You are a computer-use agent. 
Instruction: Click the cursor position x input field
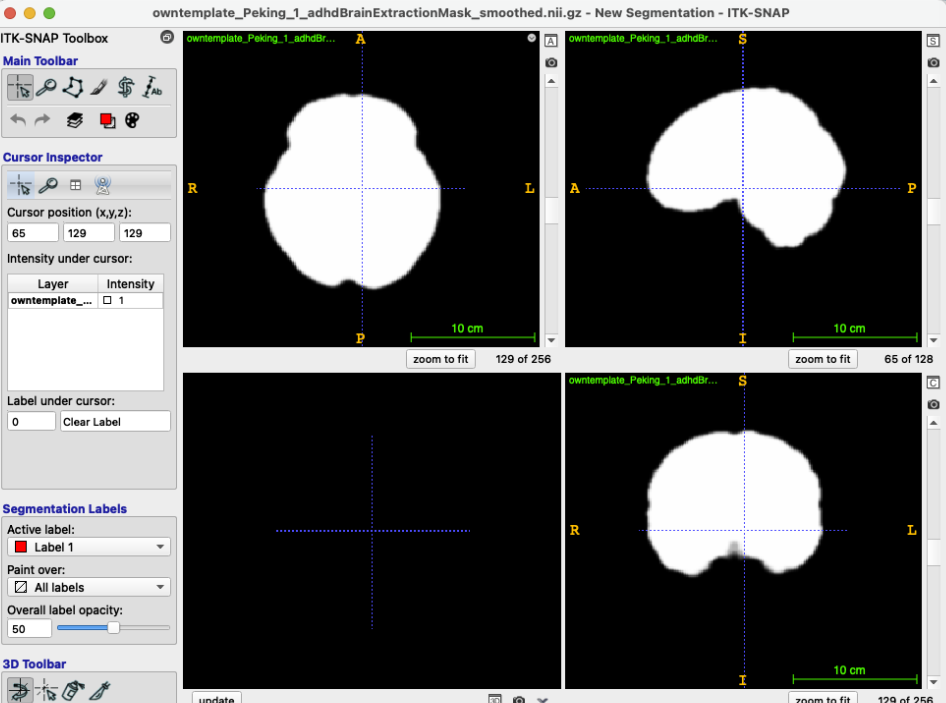(x=30, y=232)
